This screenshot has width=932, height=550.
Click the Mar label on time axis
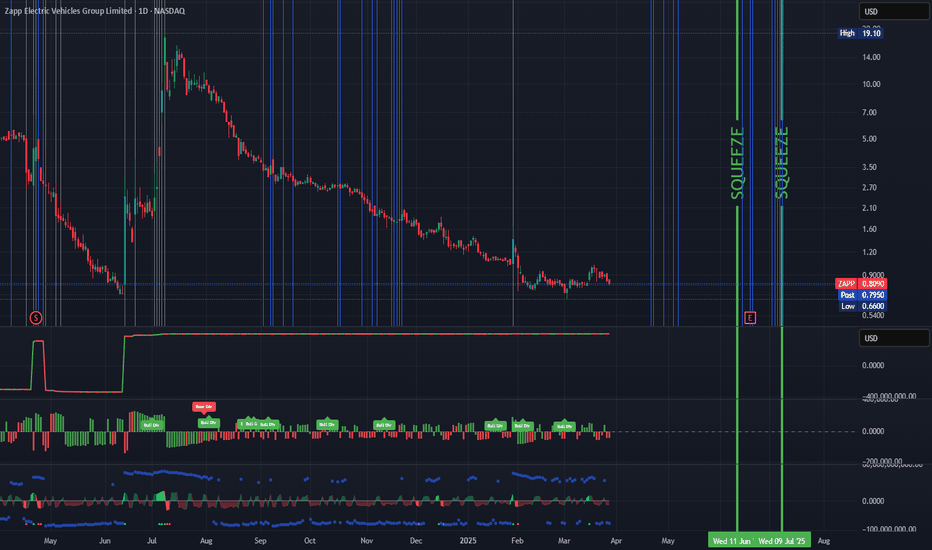(563, 540)
